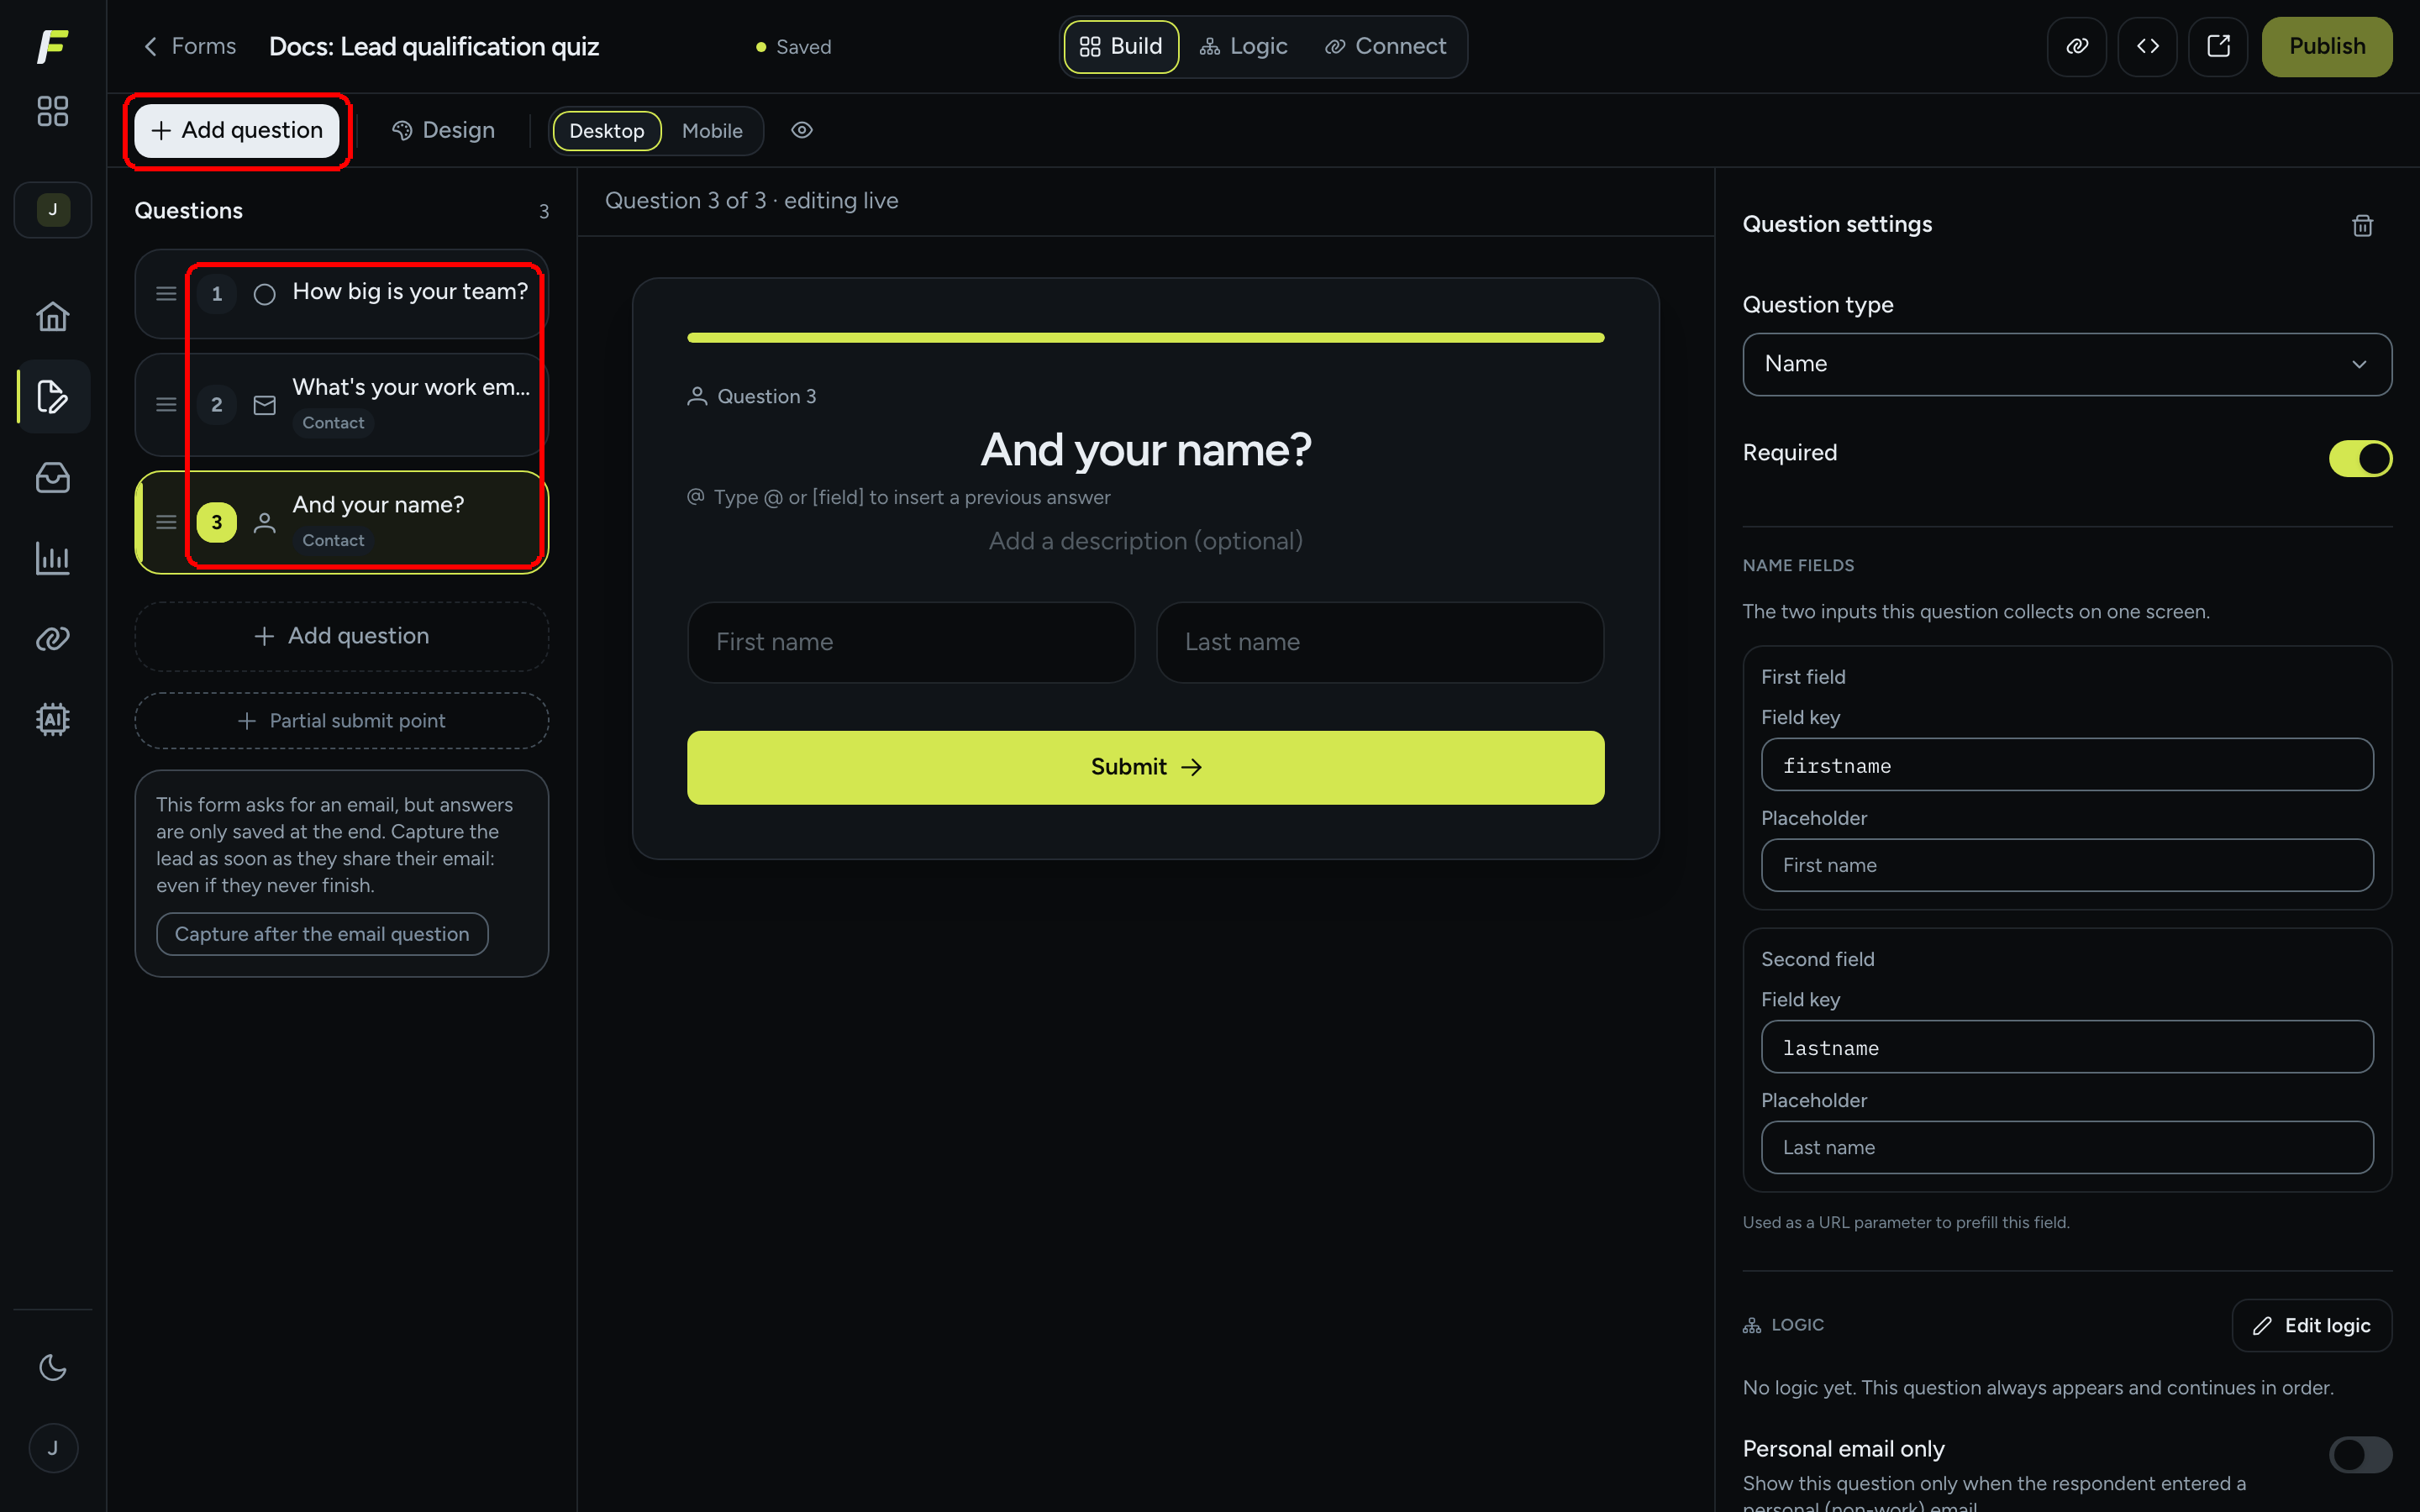Click Add a description (optional) field
Image resolution: width=2420 pixels, height=1512 pixels.
(1145, 541)
